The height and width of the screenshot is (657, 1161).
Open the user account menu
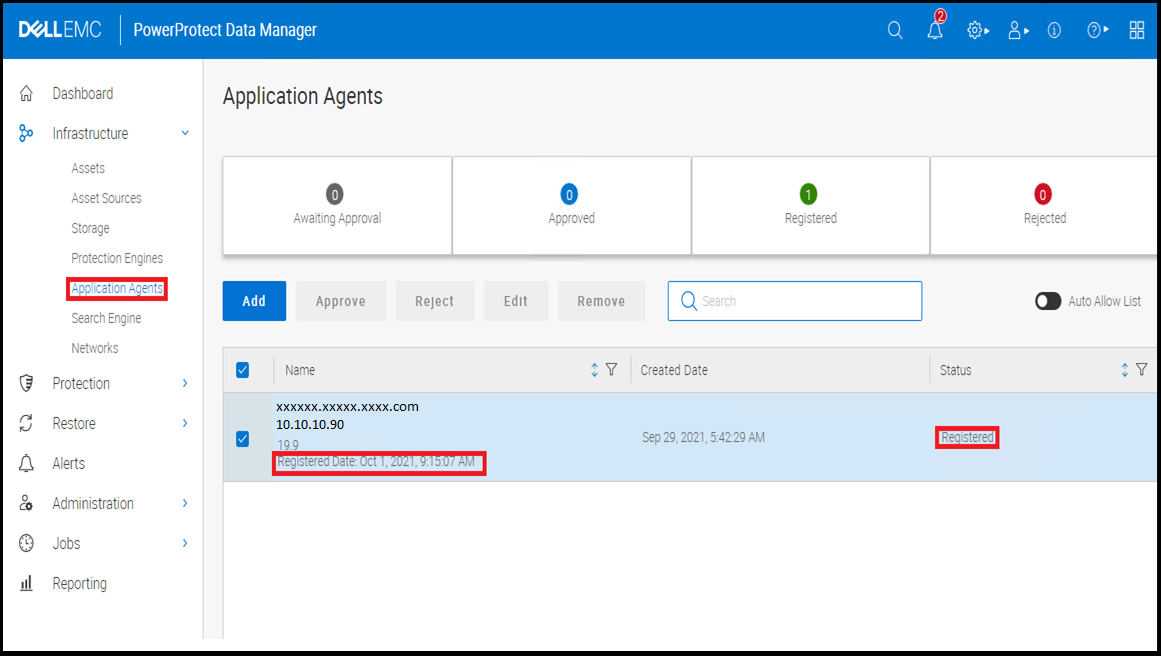(1018, 30)
